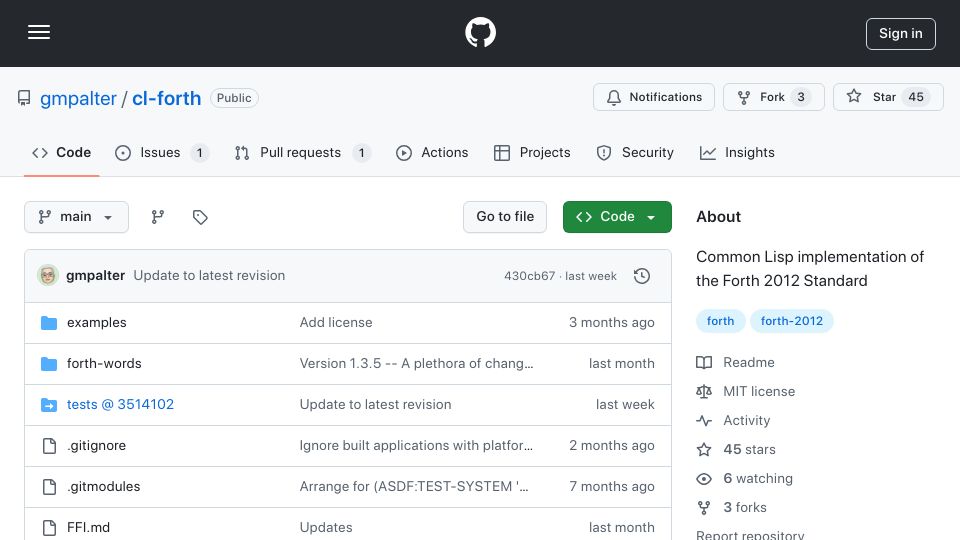This screenshot has height=540, width=960.
Task: Star the cl-forth repository
Action: tap(888, 97)
